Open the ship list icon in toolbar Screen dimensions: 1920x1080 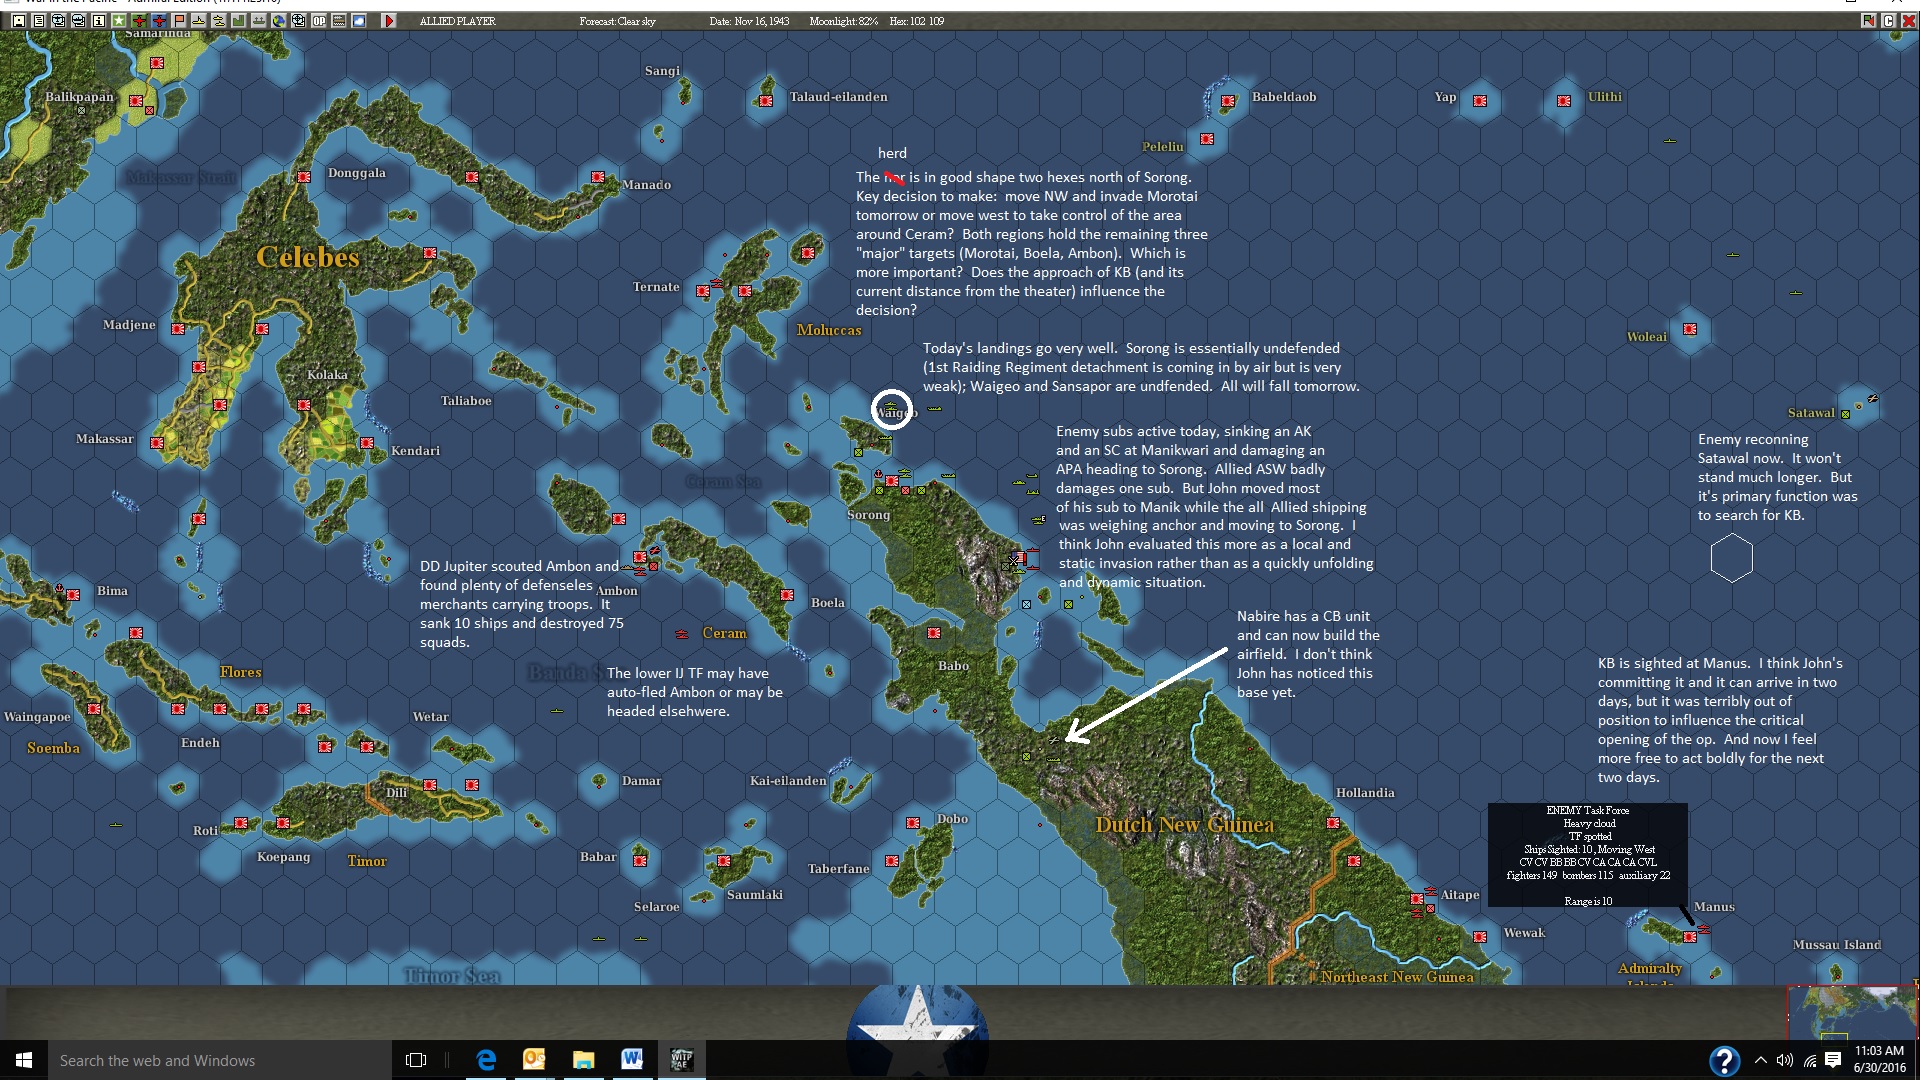tap(78, 20)
